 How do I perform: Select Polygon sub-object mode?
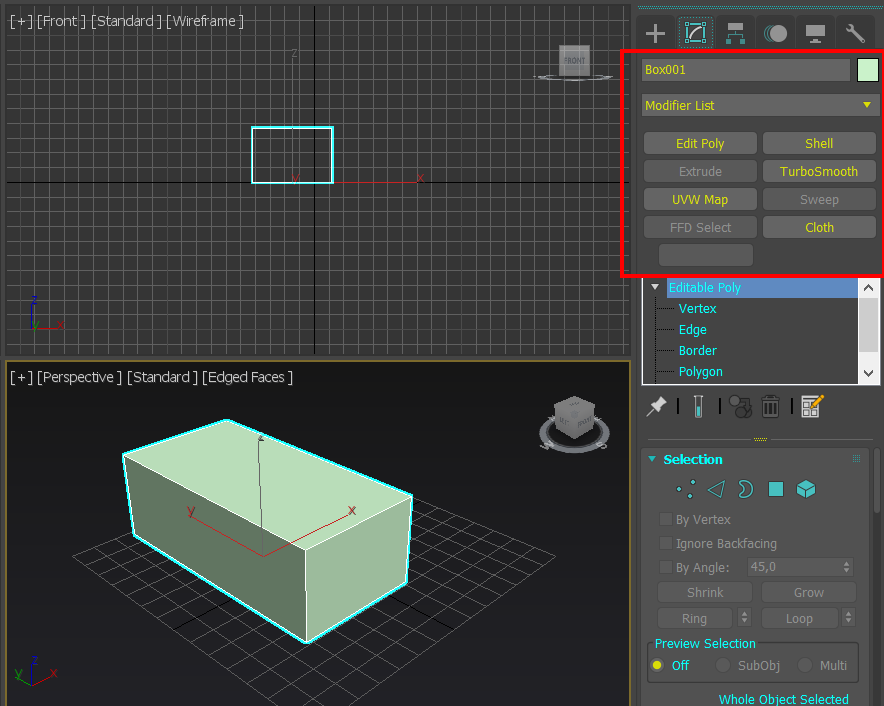[x=774, y=489]
